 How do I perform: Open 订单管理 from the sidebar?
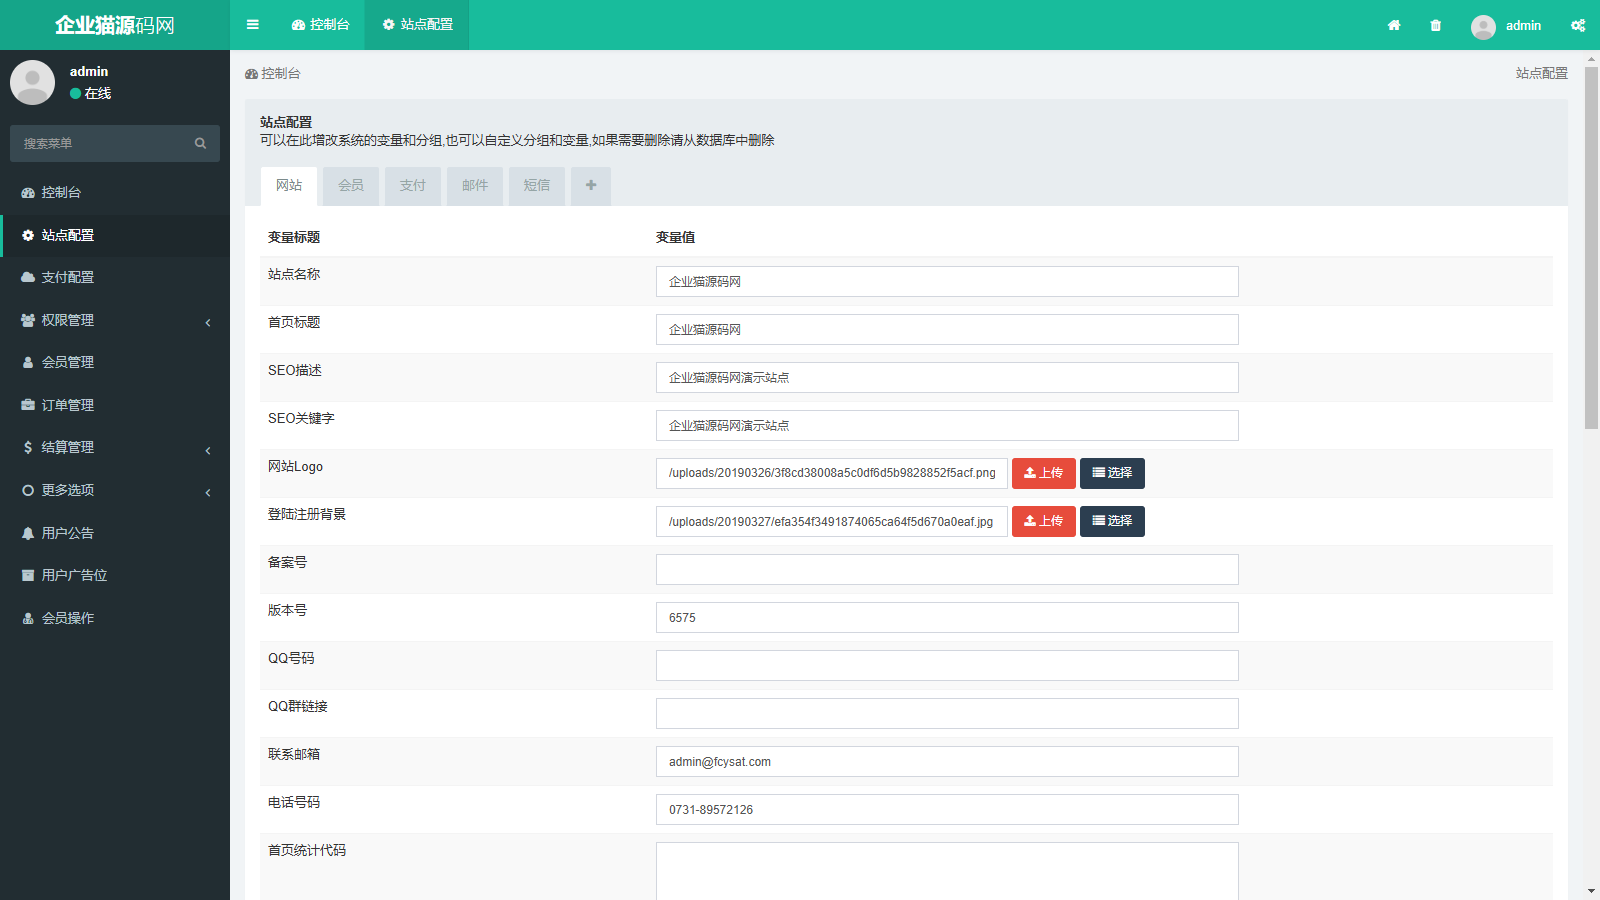coord(68,405)
